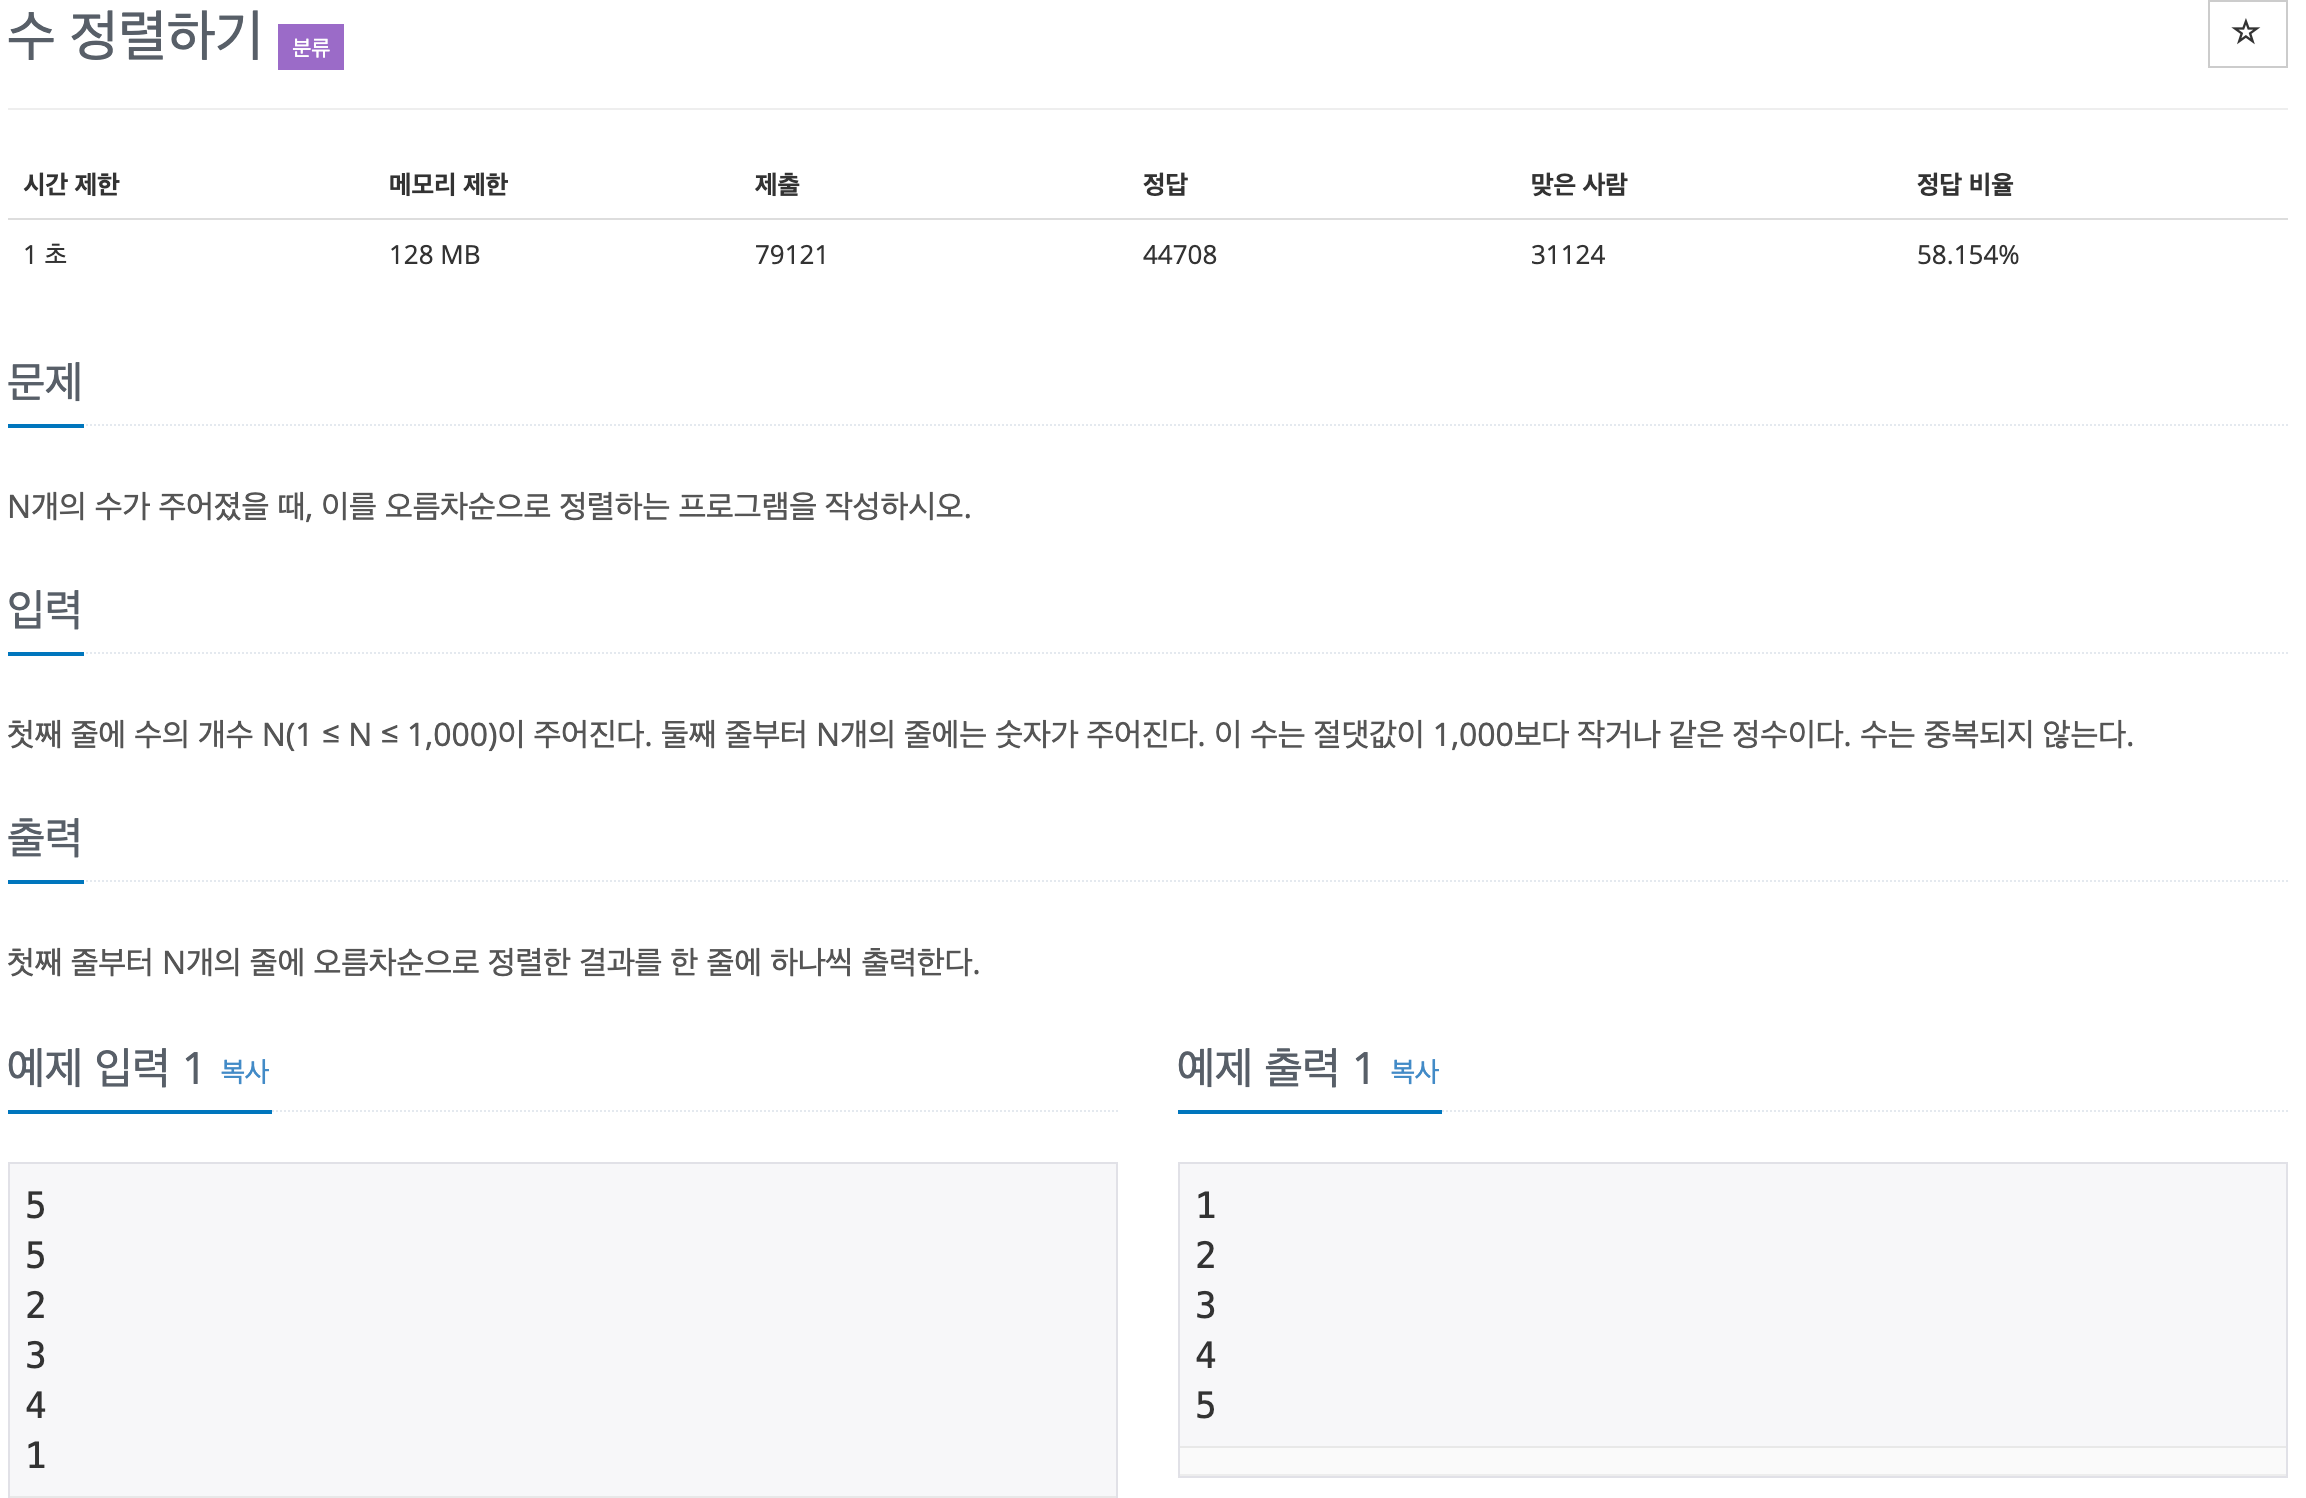2306x1498 pixels.
Task: Click the 제출 column header
Action: pos(777,184)
